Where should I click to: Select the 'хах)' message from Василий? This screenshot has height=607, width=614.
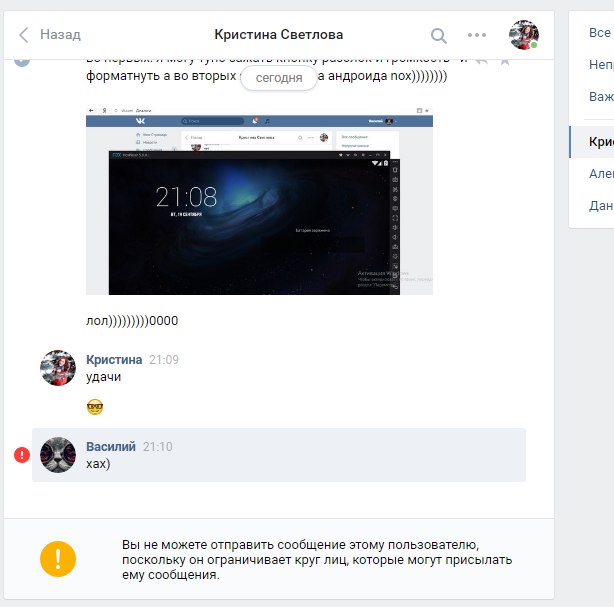click(x=98, y=465)
